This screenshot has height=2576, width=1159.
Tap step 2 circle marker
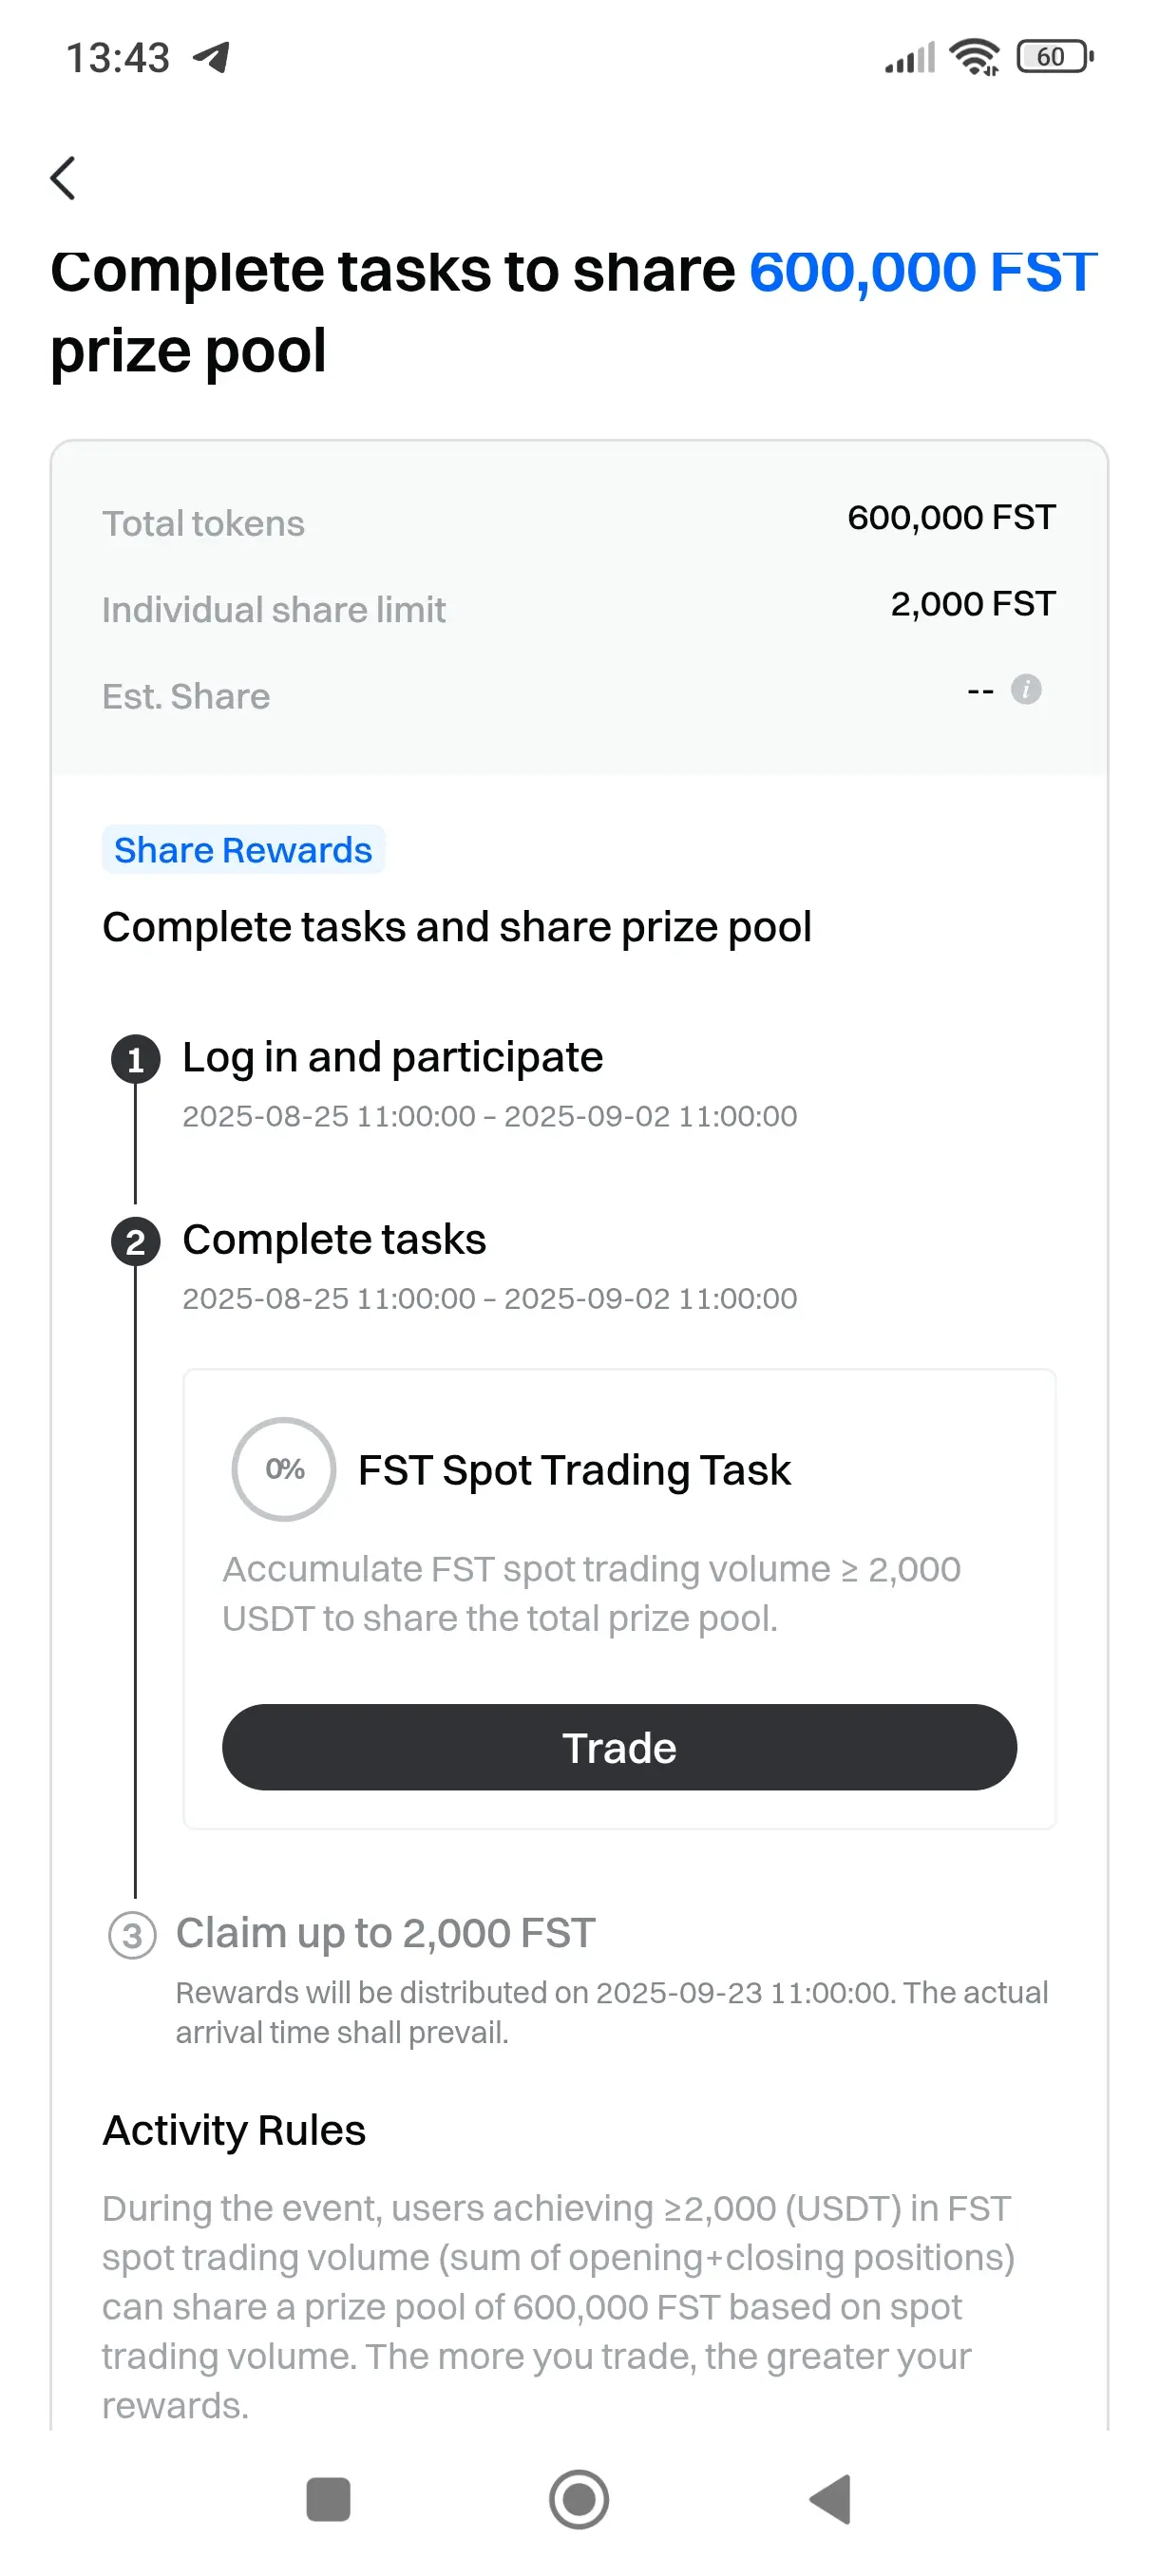136,1242
